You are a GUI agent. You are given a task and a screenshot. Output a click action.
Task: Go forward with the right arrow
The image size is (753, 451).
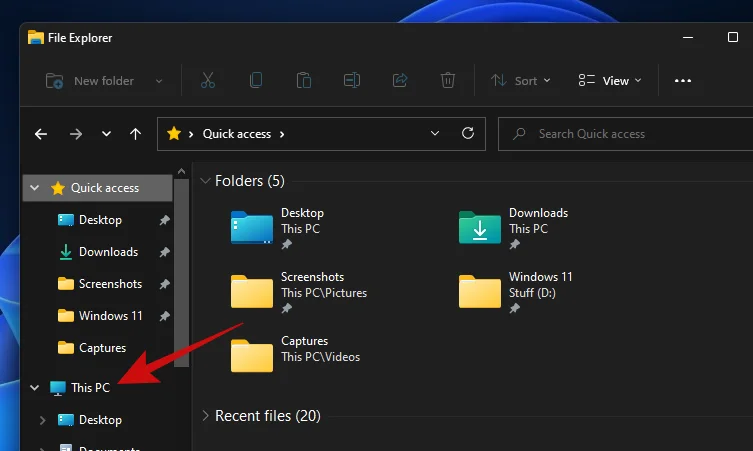[x=75, y=134]
